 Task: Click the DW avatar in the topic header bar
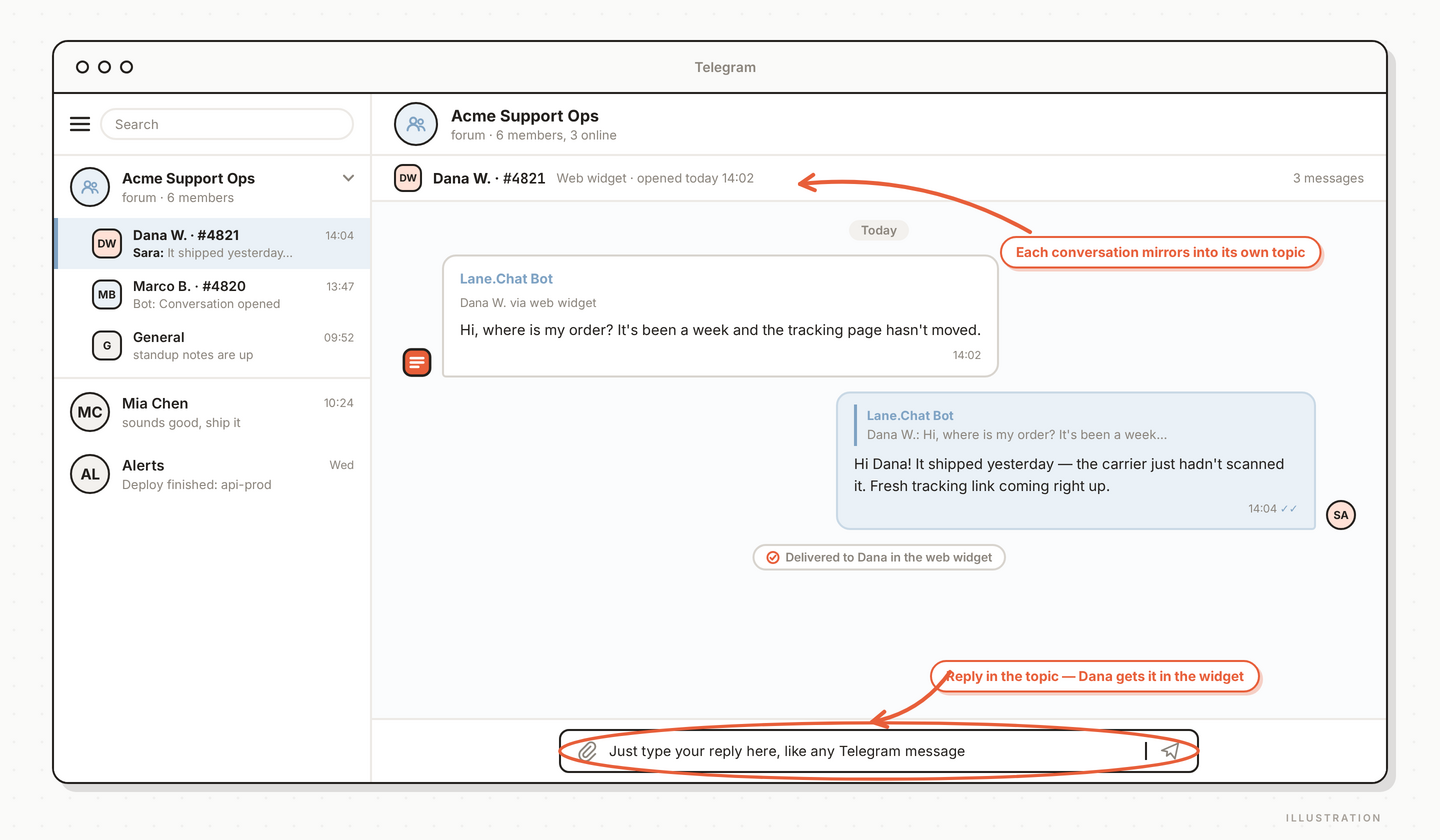point(408,178)
